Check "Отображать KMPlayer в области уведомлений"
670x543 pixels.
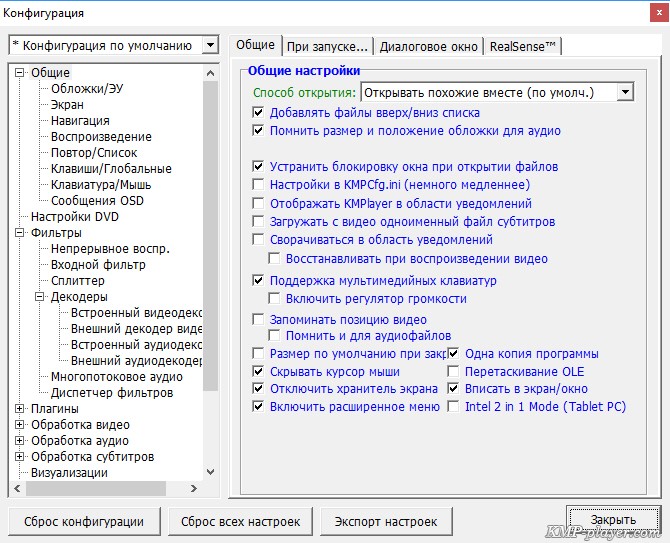pos(258,203)
